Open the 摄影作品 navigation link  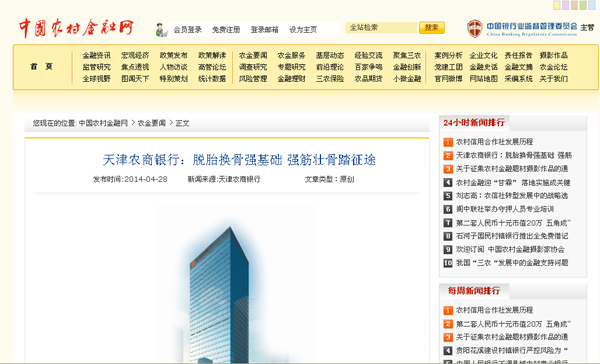click(553, 55)
